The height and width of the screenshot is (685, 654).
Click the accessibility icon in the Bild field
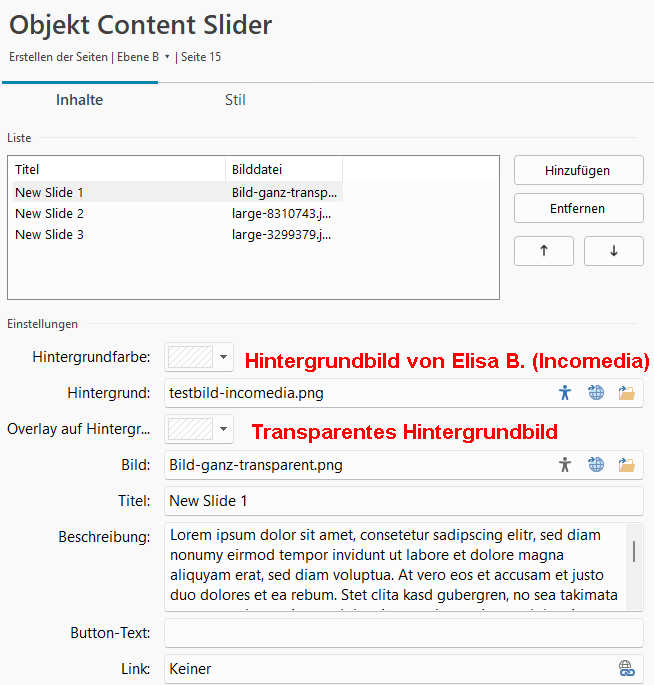565,464
